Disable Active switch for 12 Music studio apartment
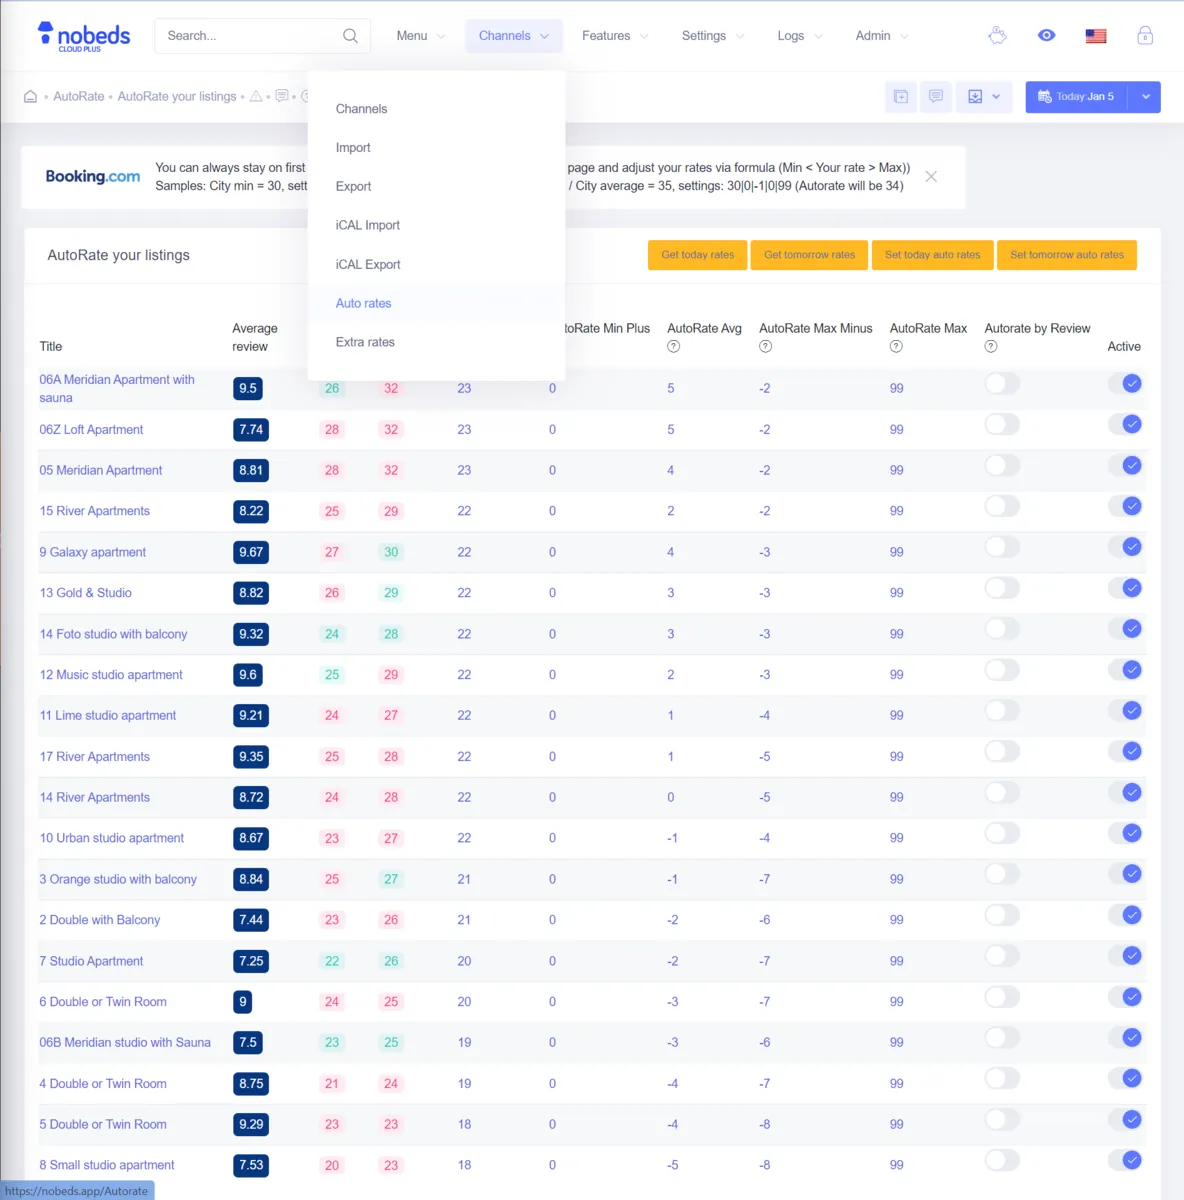The image size is (1184, 1200). tap(1125, 670)
